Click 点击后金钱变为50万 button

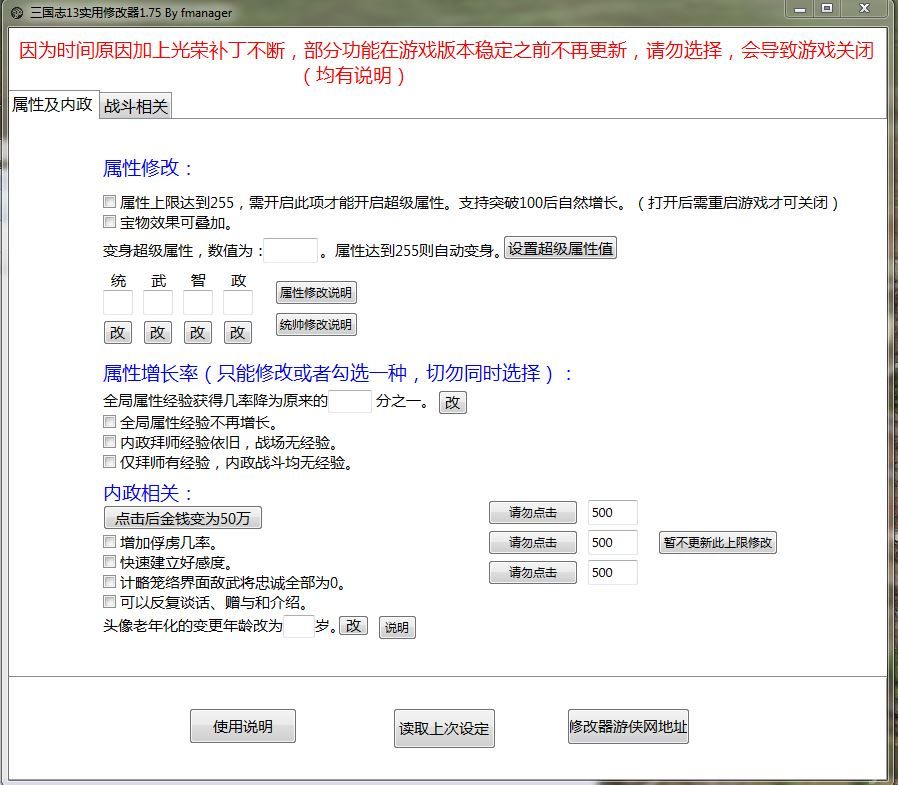(x=182, y=518)
